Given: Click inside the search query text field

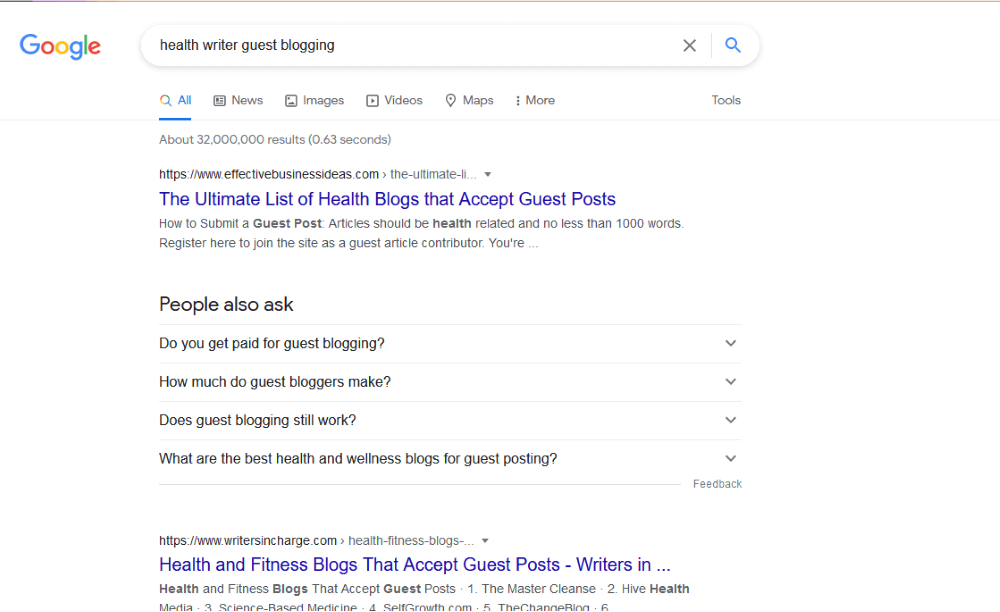Looking at the screenshot, I should (415, 45).
